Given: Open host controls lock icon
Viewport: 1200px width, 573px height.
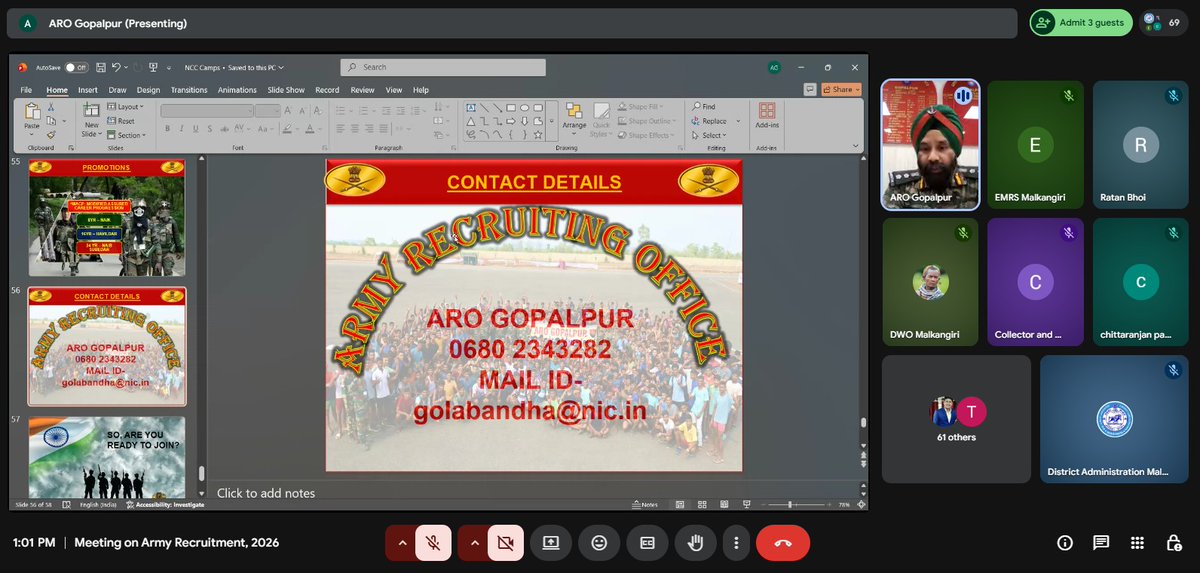Looking at the screenshot, I should [1173, 543].
